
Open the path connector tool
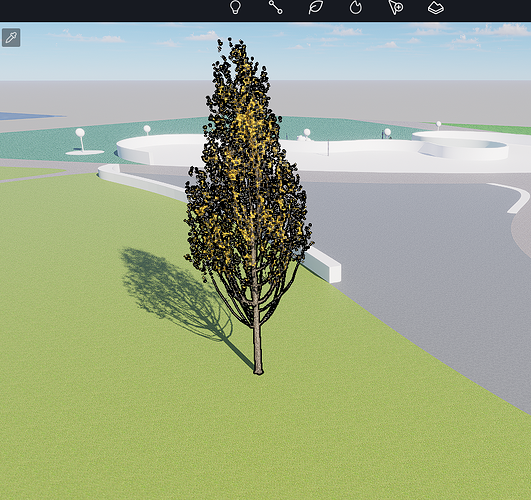[x=275, y=7]
